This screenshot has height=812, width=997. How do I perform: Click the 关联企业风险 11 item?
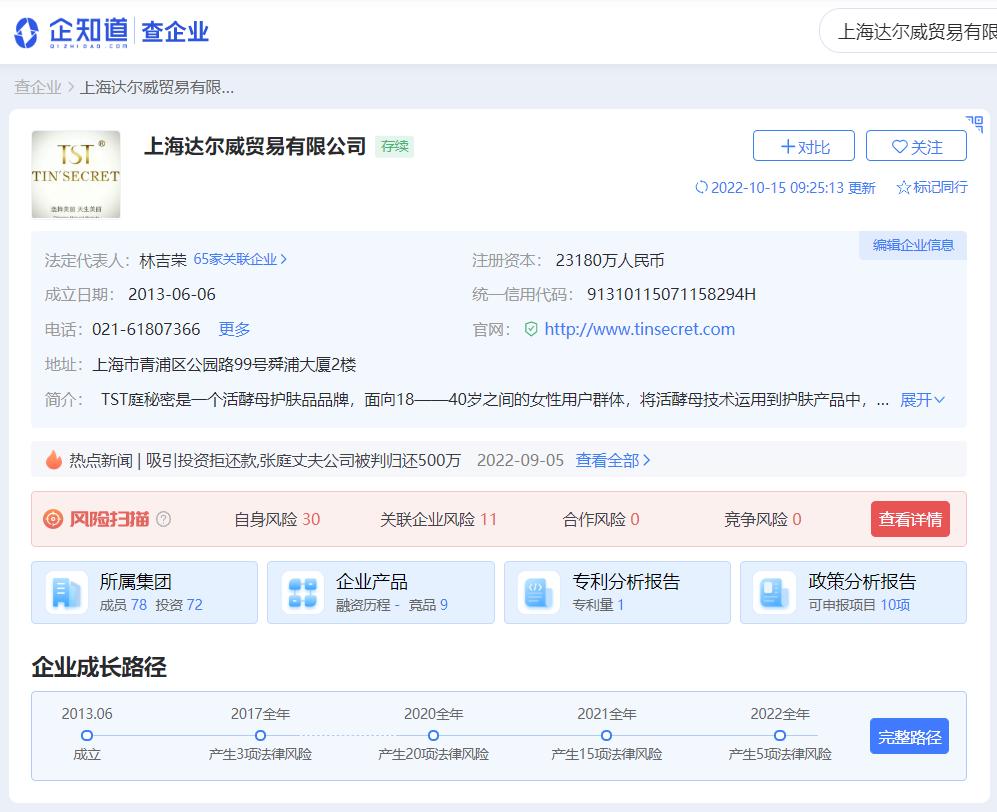point(438,520)
